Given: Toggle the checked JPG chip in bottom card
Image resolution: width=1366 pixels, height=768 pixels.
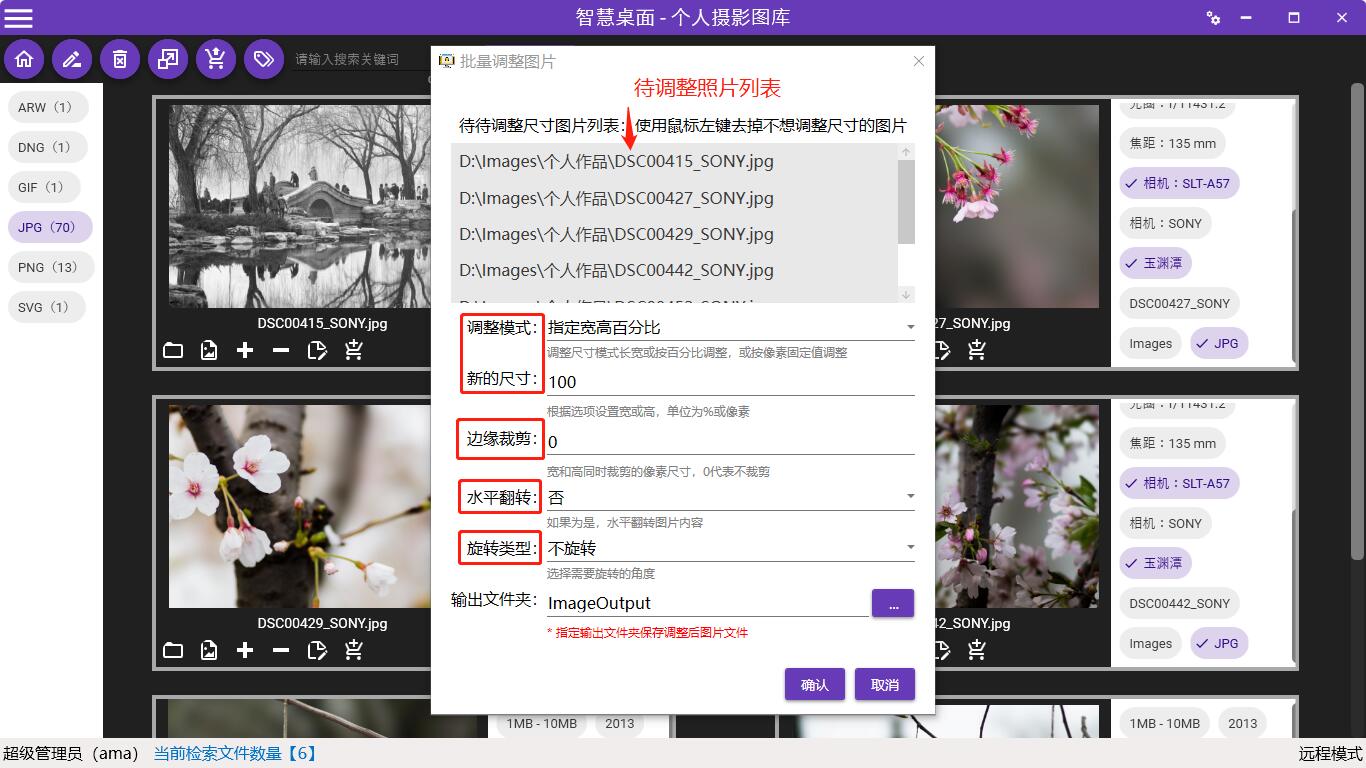Looking at the screenshot, I should tap(1218, 643).
